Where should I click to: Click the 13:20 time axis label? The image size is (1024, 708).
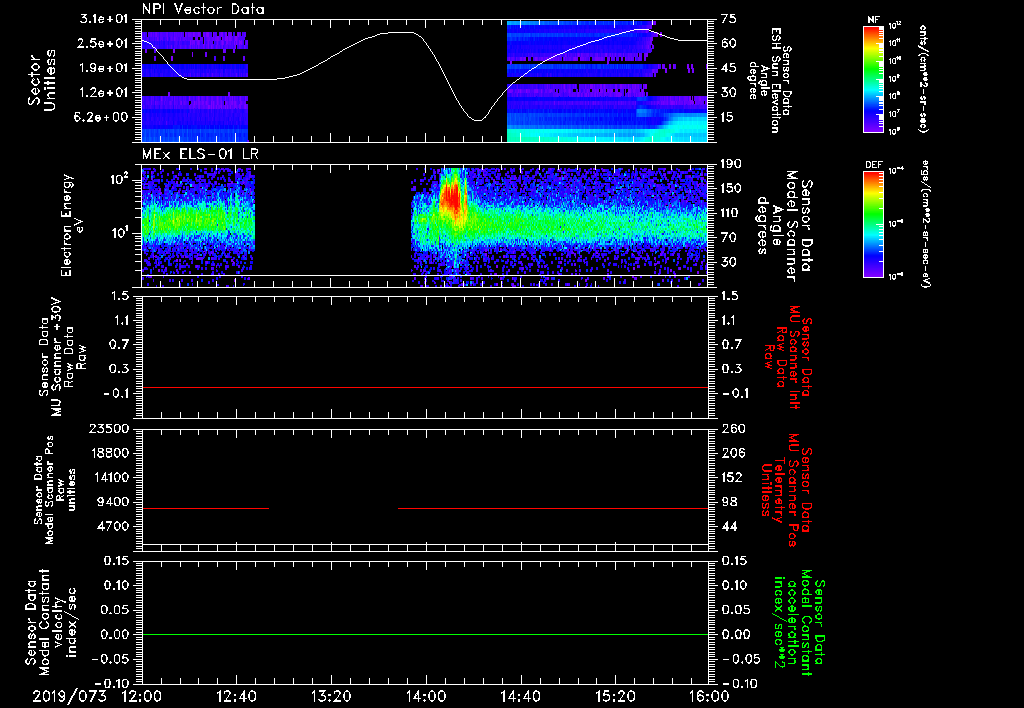331,696
